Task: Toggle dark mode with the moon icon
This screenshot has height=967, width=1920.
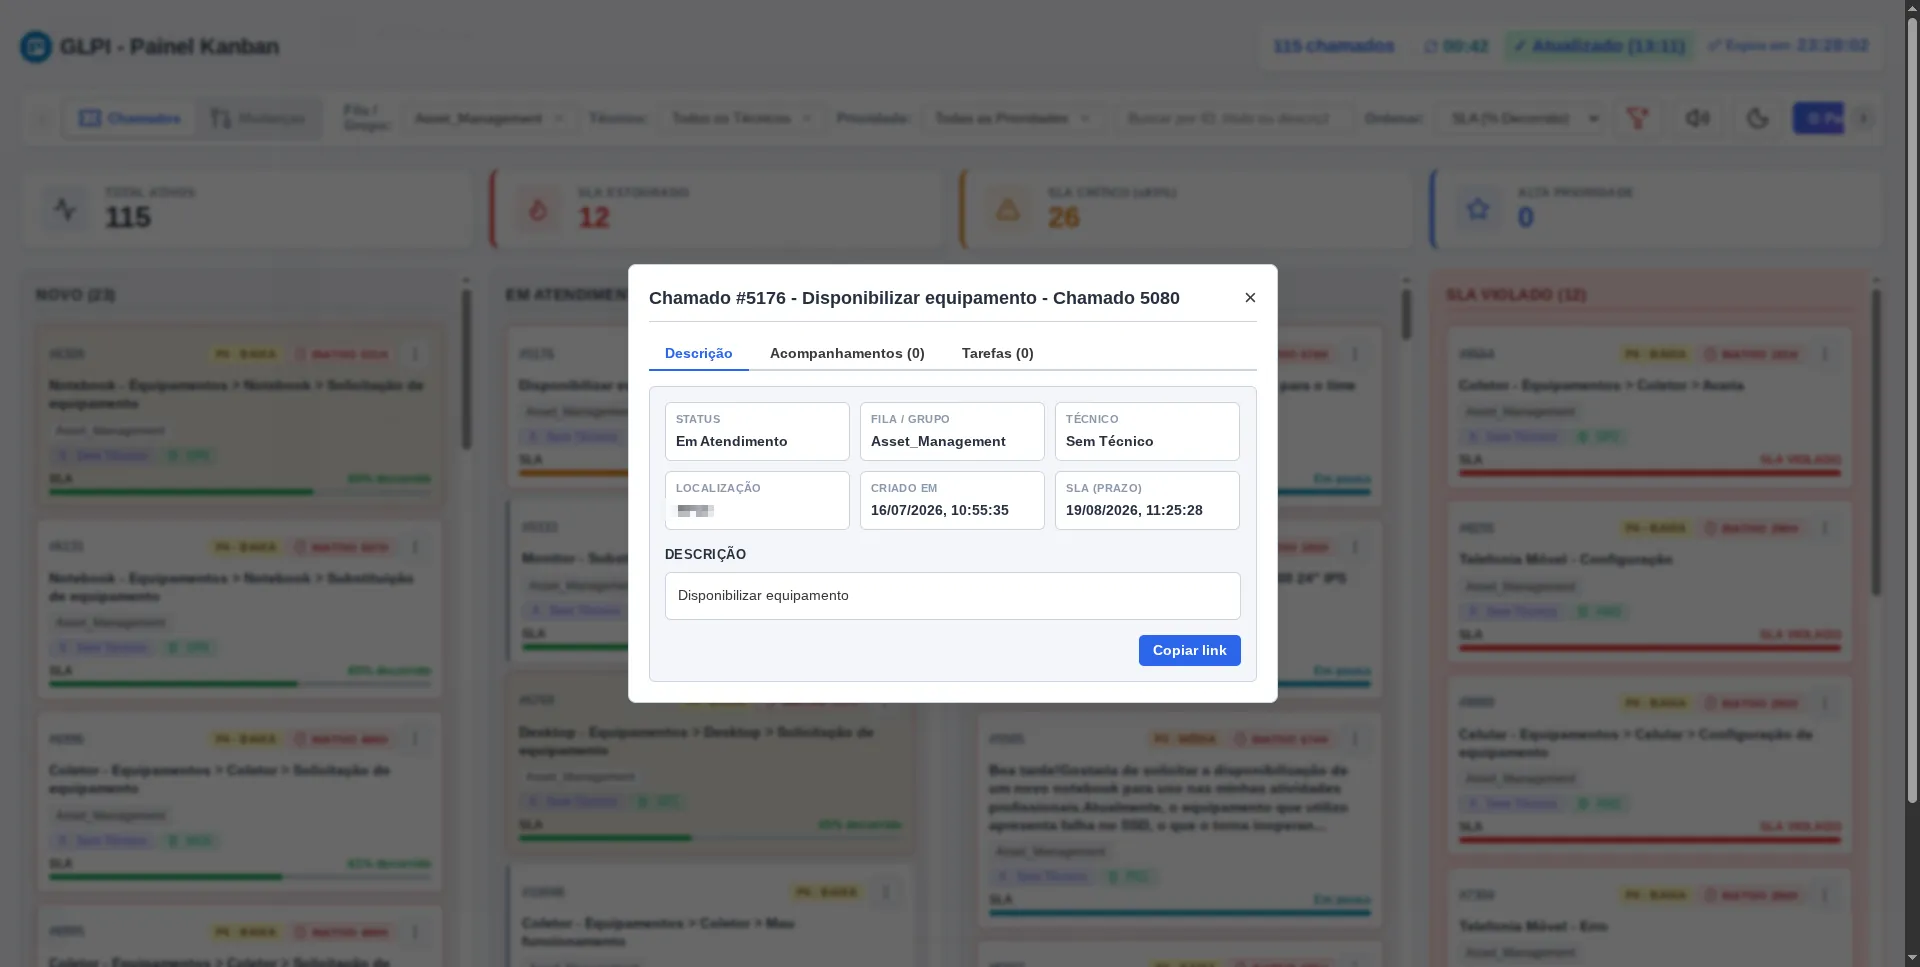Action: (x=1758, y=118)
